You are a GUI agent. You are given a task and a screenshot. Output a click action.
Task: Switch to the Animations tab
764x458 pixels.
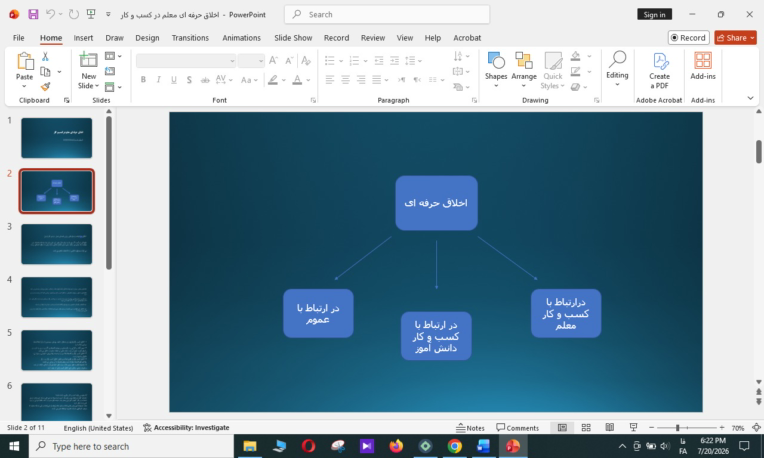[x=241, y=38]
